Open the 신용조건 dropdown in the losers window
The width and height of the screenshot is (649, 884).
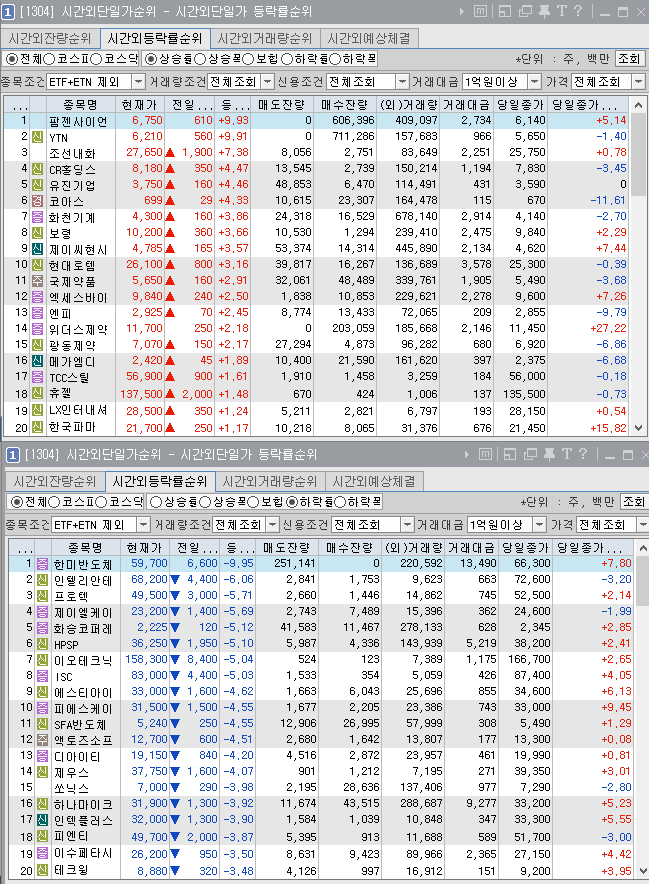pos(407,525)
